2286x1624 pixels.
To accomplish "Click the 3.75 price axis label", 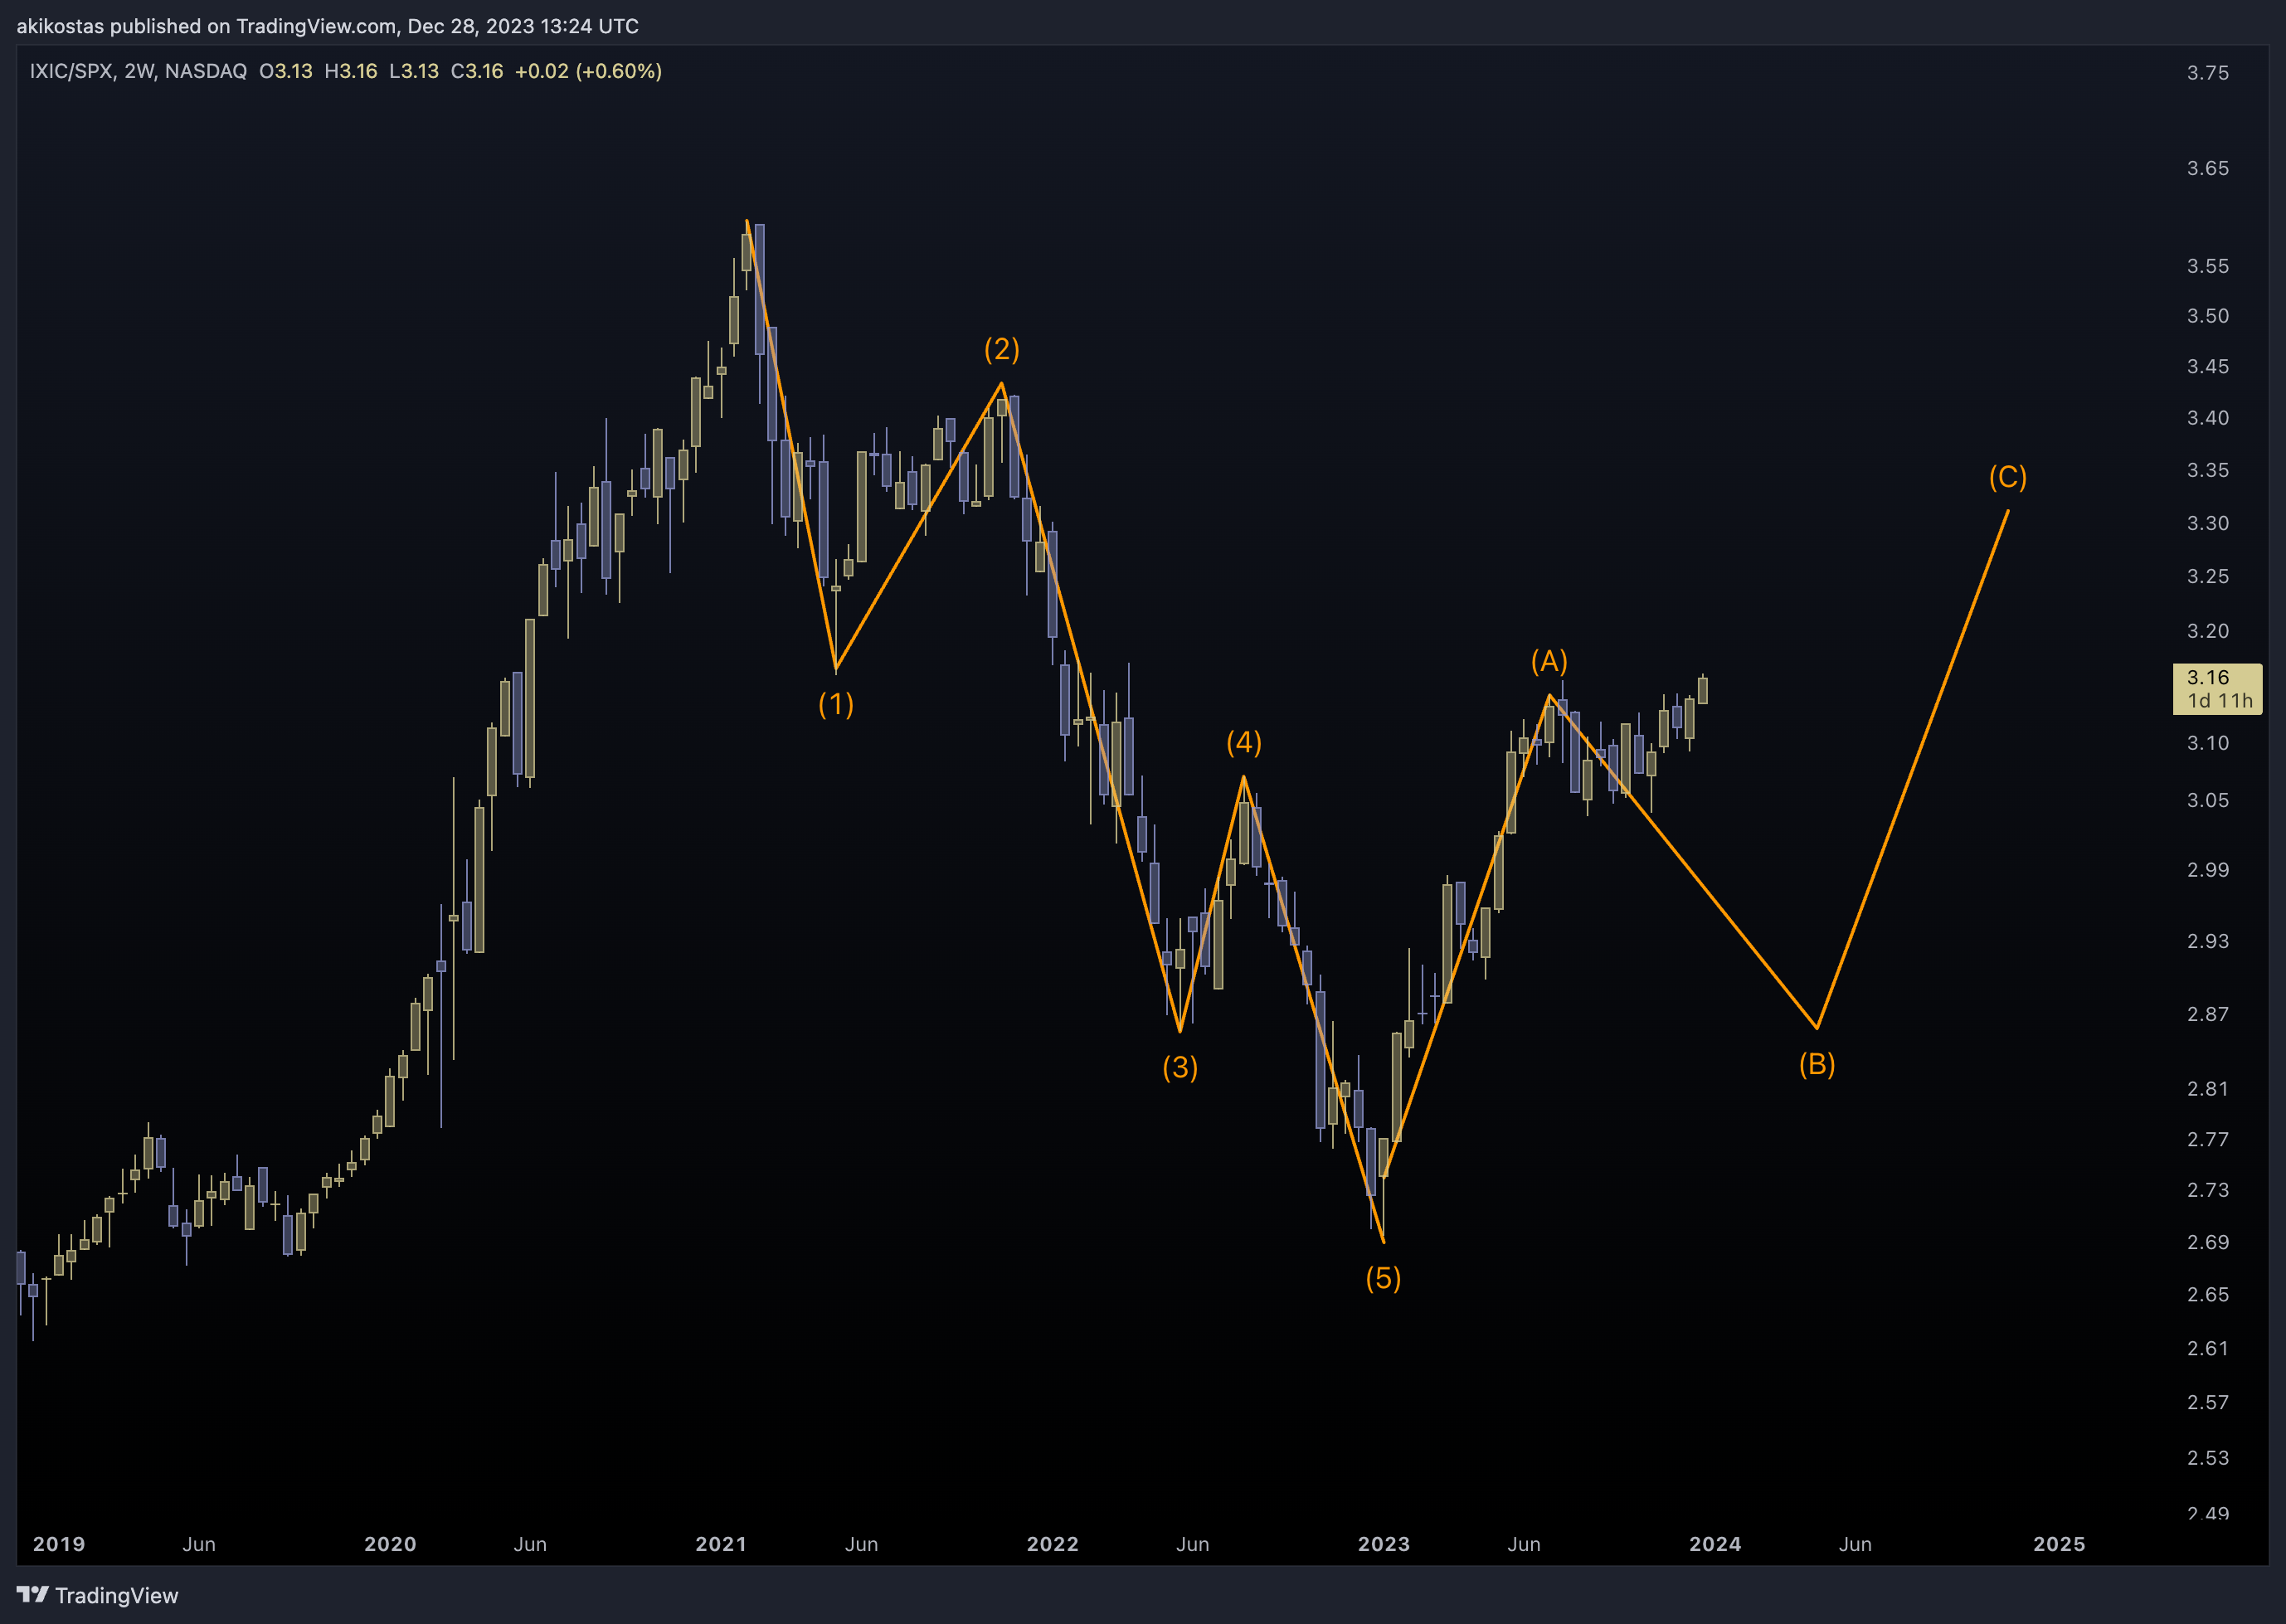I will point(2208,73).
